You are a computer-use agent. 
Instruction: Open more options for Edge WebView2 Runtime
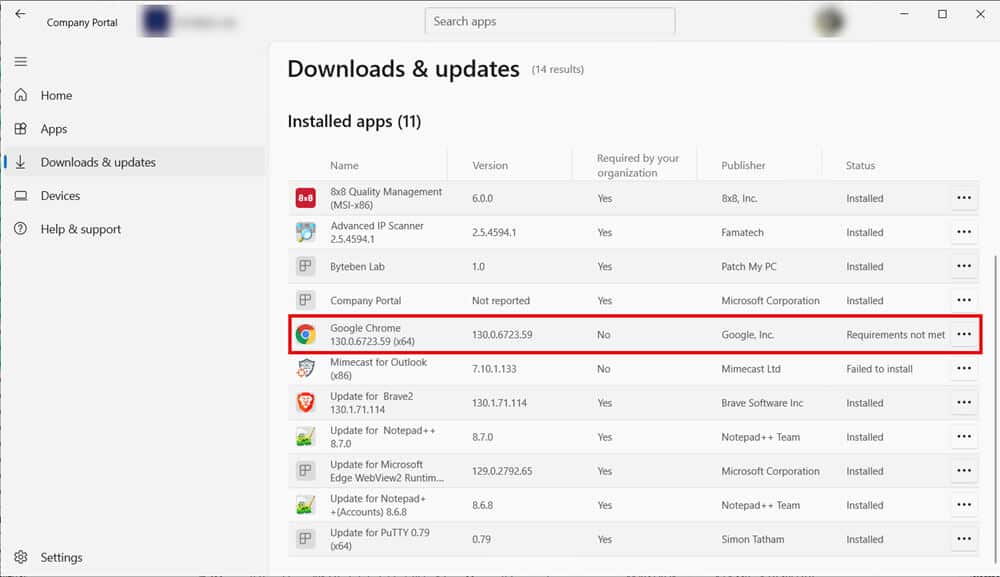click(964, 471)
